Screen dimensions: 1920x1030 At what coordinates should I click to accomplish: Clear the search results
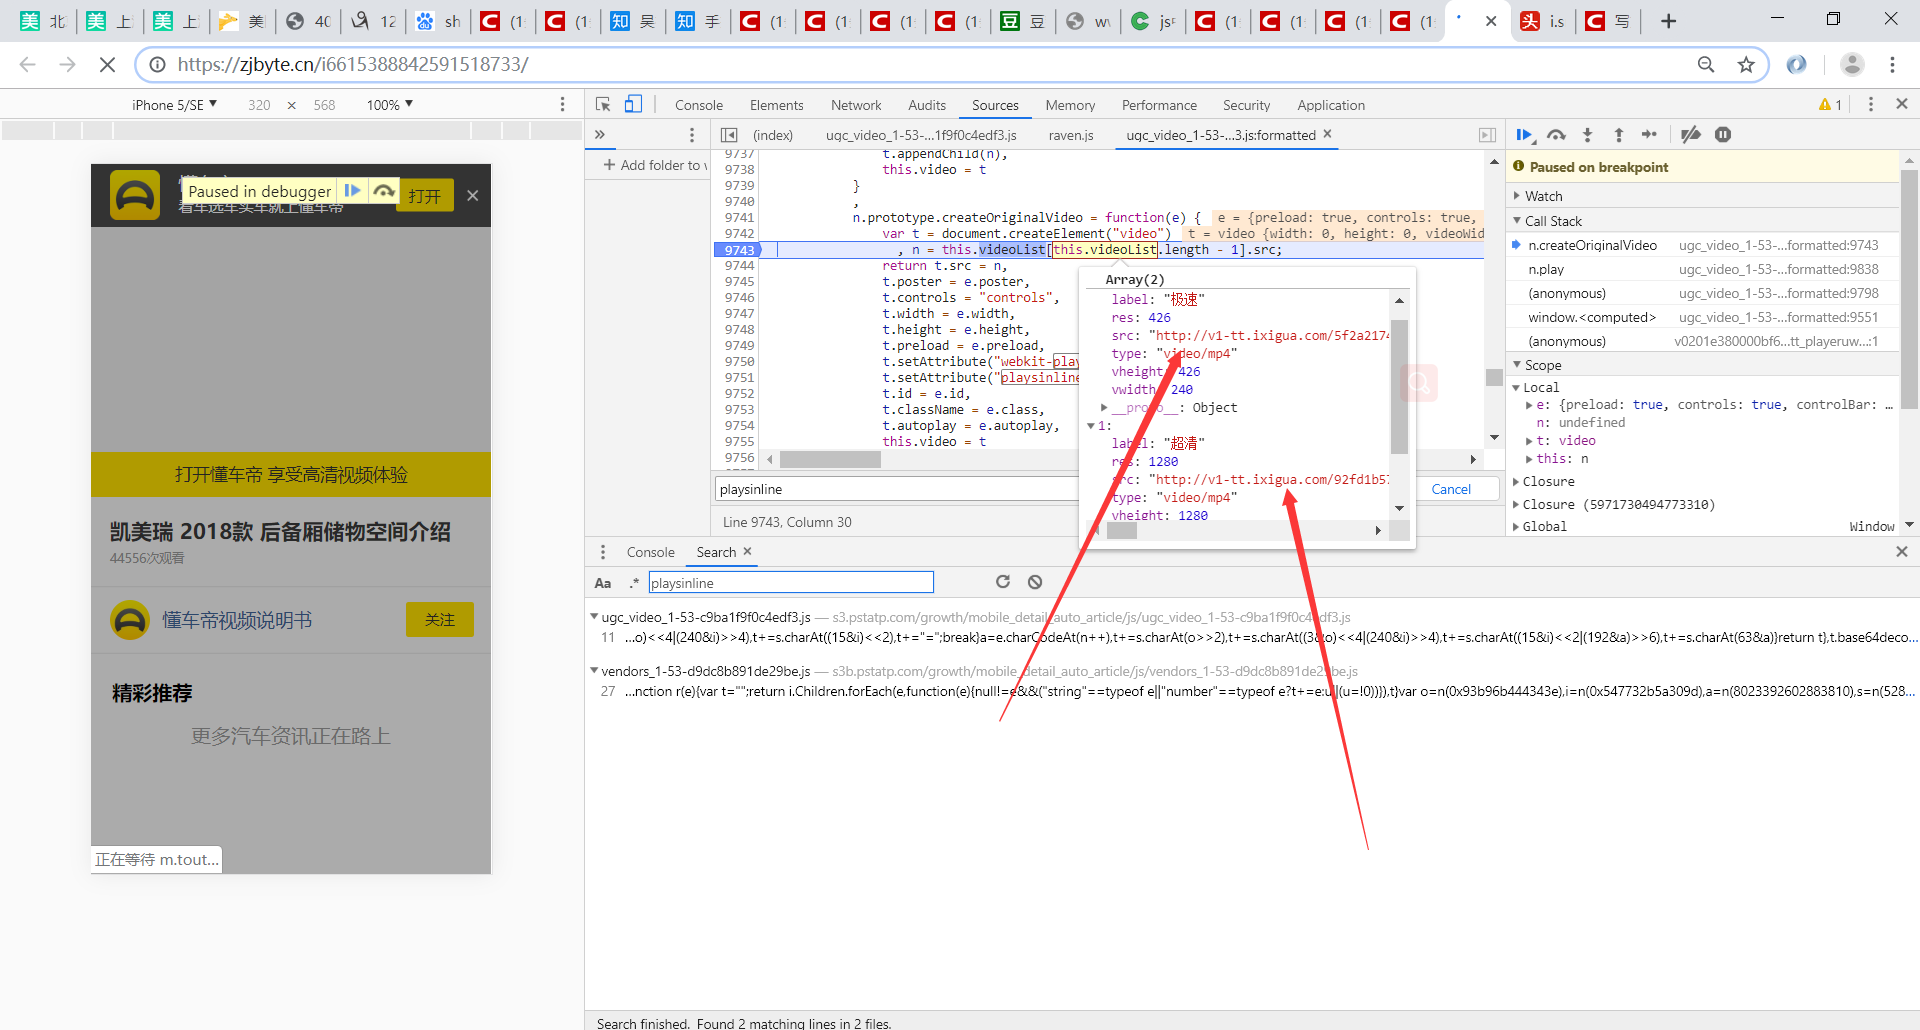tap(1035, 582)
